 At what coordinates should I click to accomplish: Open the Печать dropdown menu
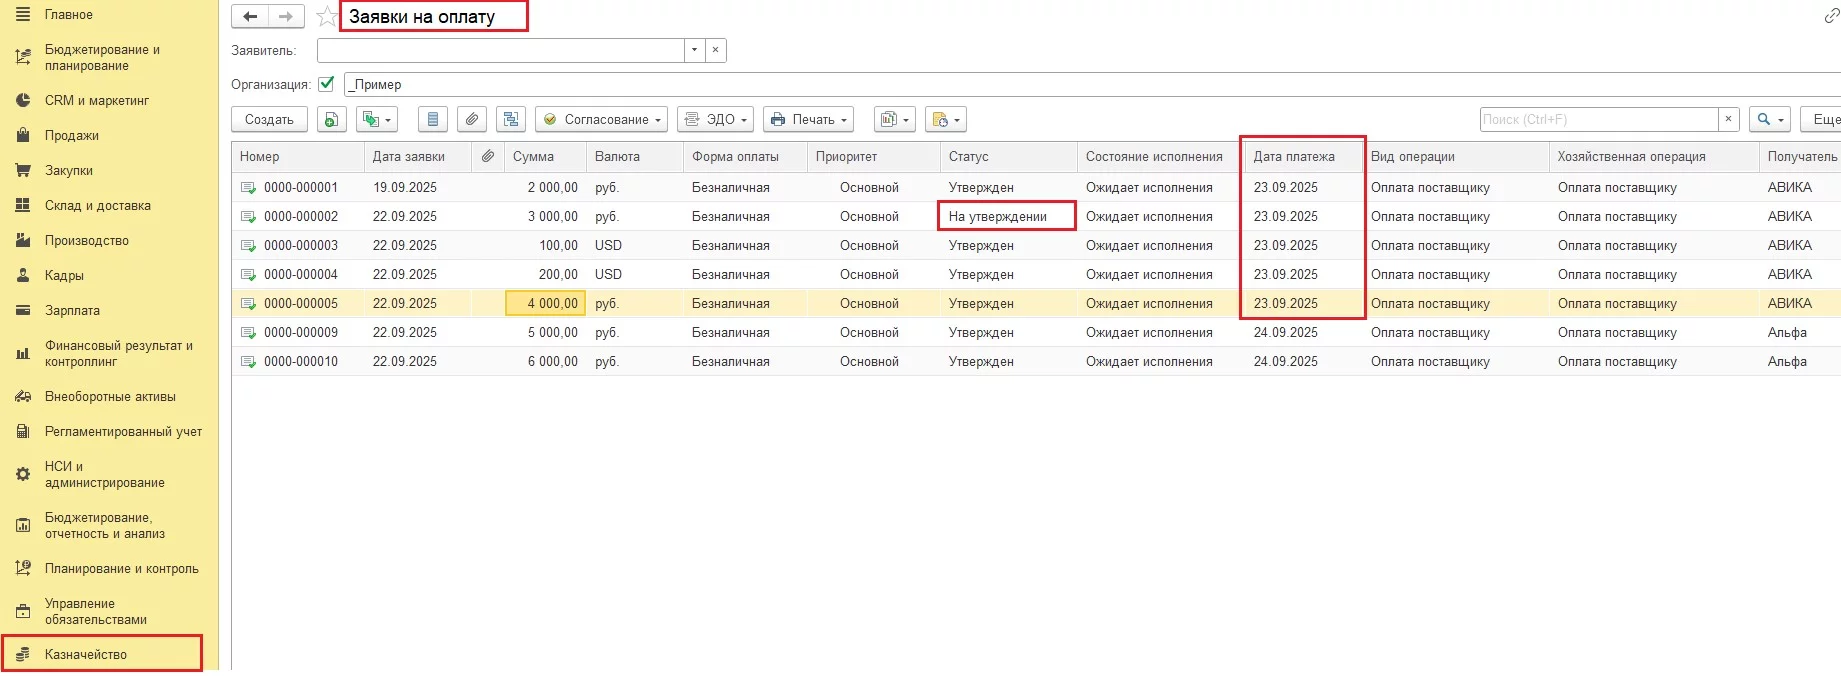[x=808, y=119]
